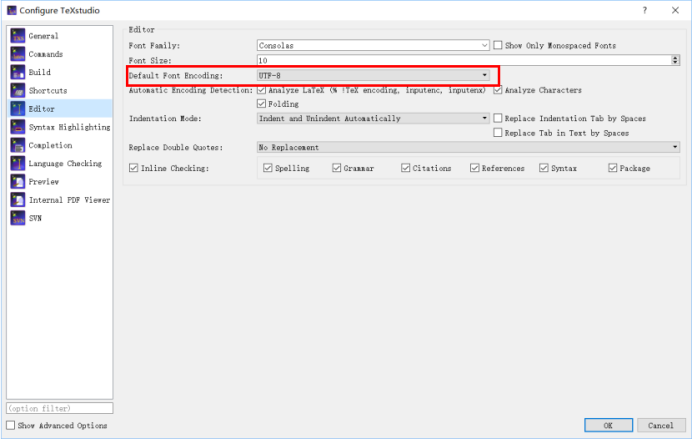692x439 pixels.
Task: Toggle Grammar inline checking
Action: [336, 168]
